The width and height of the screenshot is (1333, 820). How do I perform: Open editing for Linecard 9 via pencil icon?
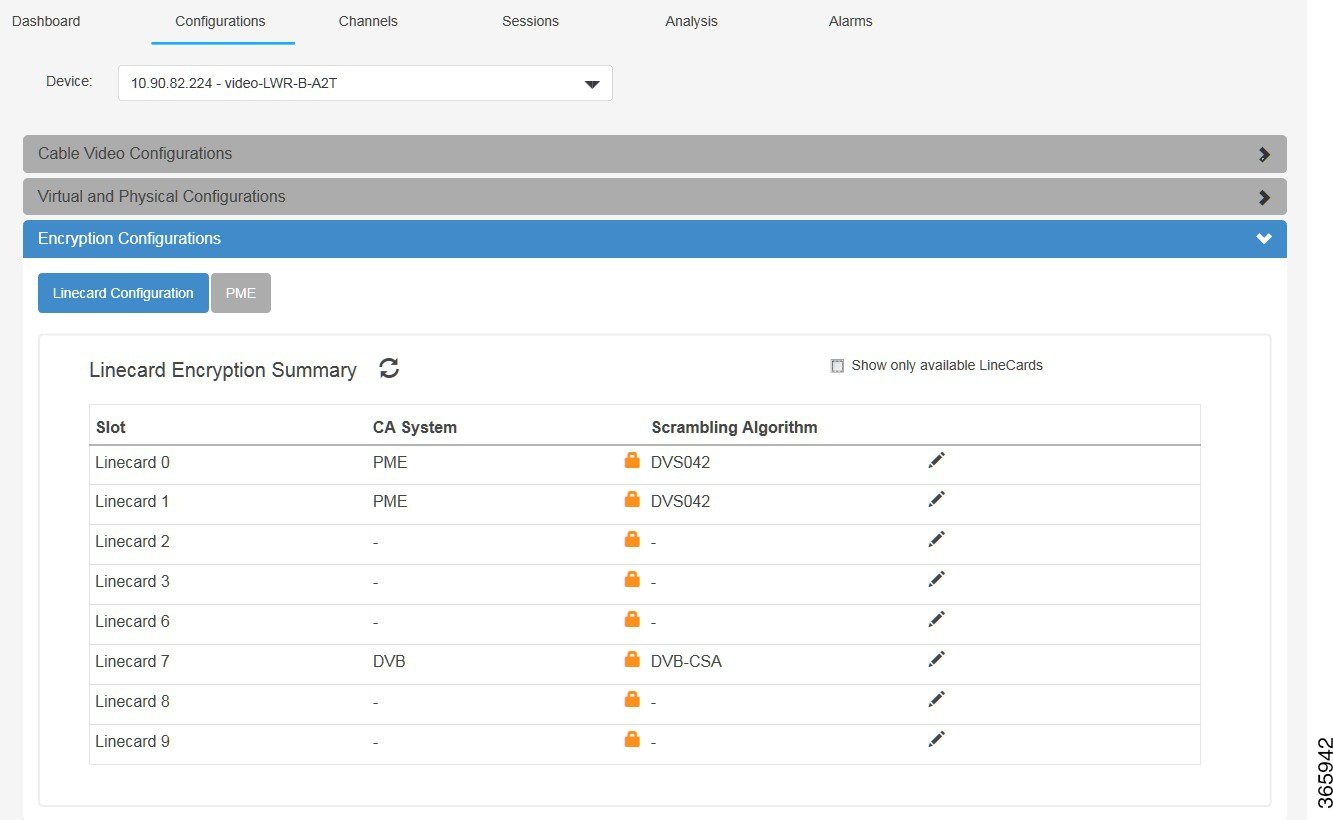(936, 738)
